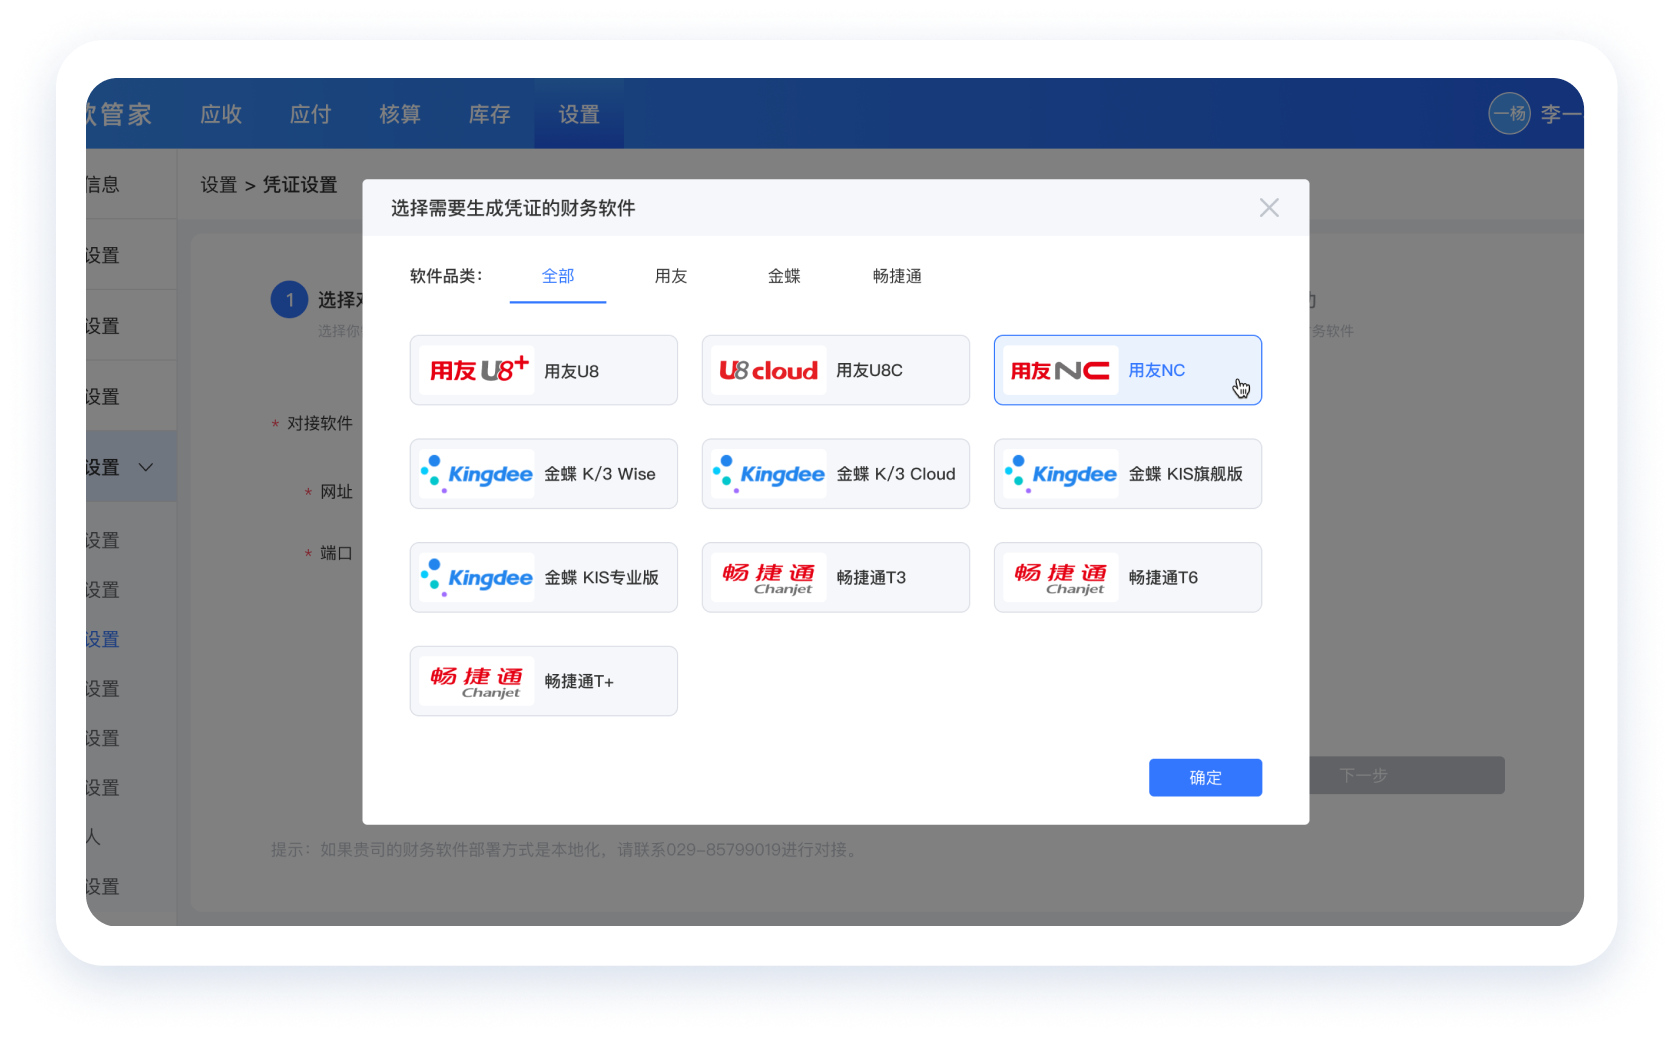Confirm selection with the 确定 button

click(x=1205, y=777)
